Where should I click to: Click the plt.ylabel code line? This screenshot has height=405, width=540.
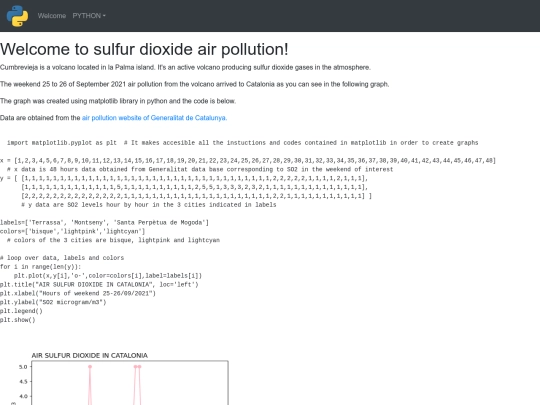coord(53,302)
